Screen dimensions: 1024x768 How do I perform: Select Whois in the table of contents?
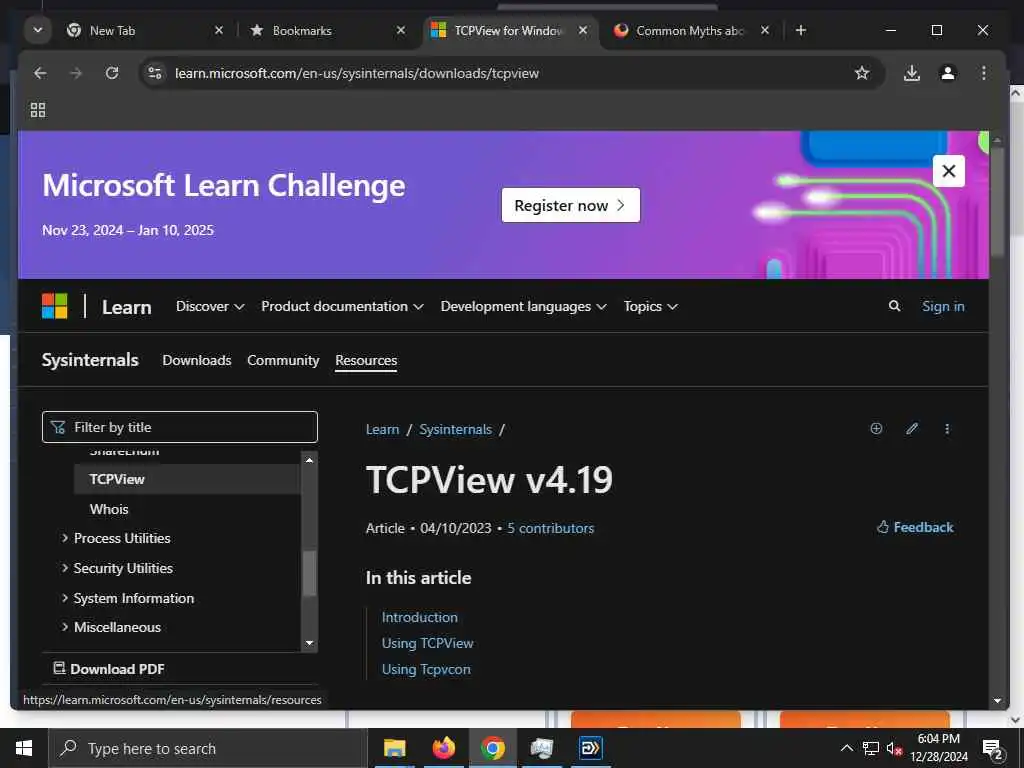(x=109, y=509)
